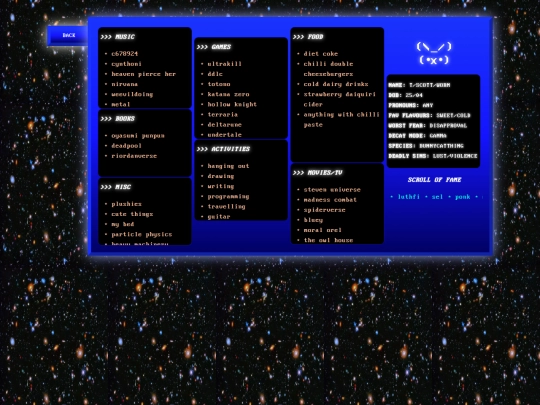
Task: Click the DOB 25/04 line
Action: (x=405, y=95)
